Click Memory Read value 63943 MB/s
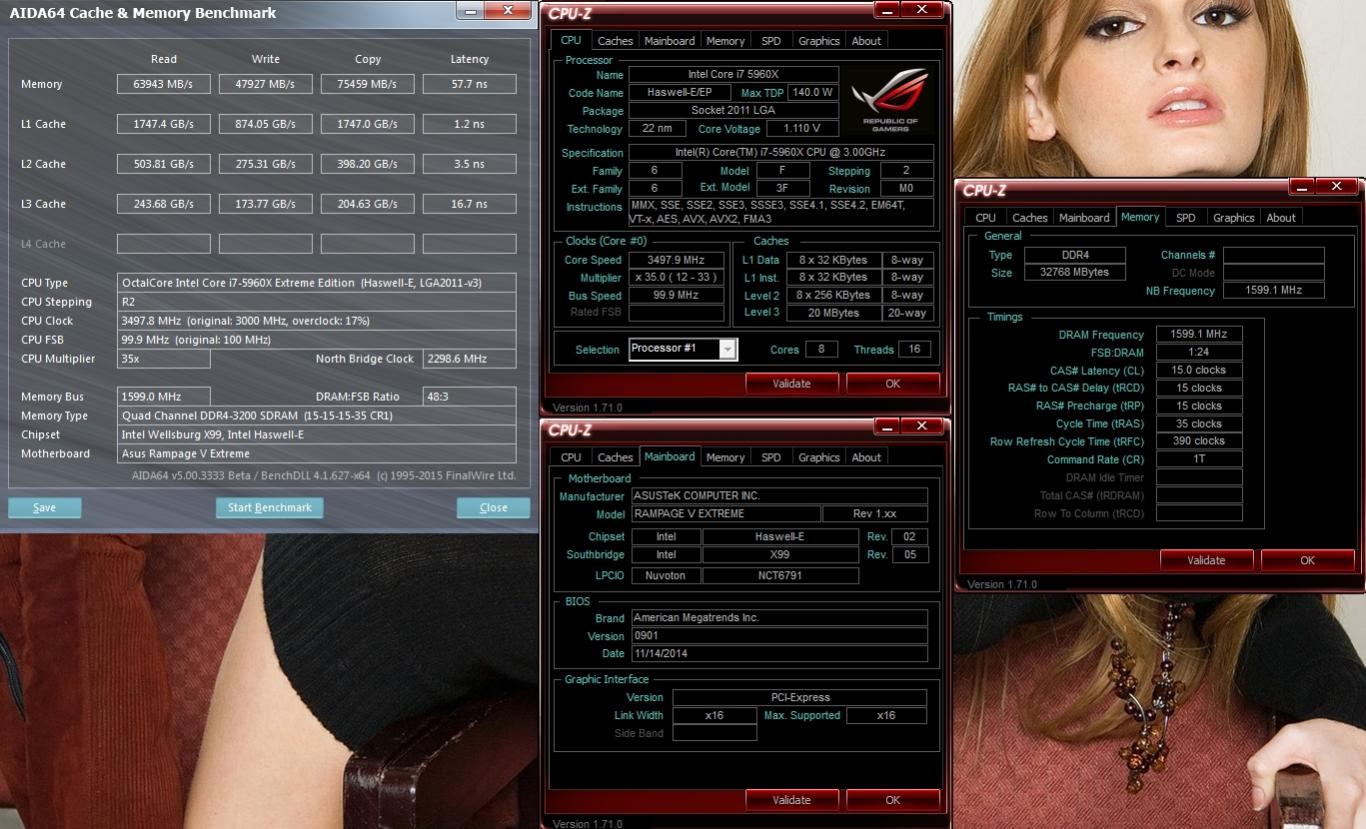Screen dimensions: 1366x829 [164, 84]
